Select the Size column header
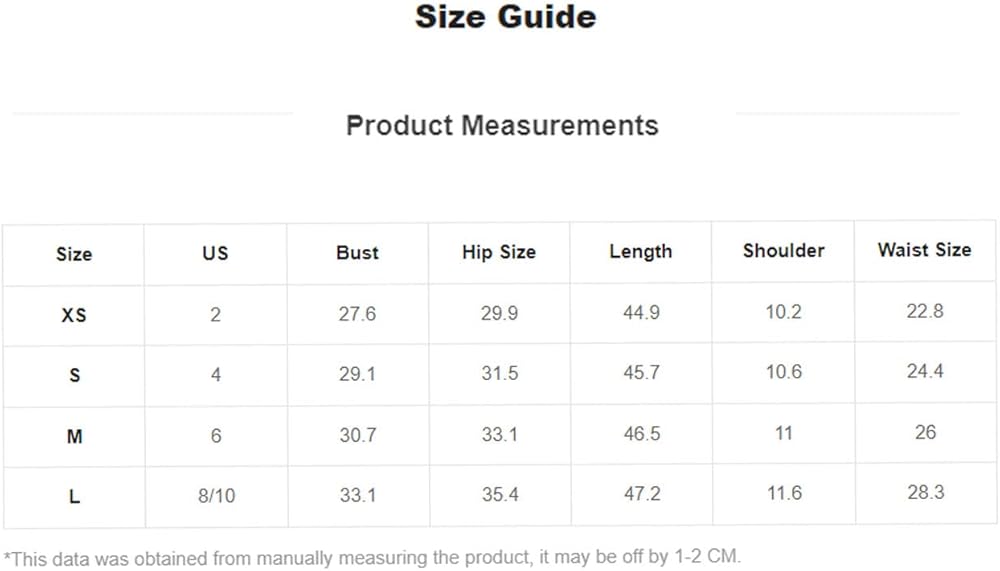The width and height of the screenshot is (1000, 571). coord(74,254)
